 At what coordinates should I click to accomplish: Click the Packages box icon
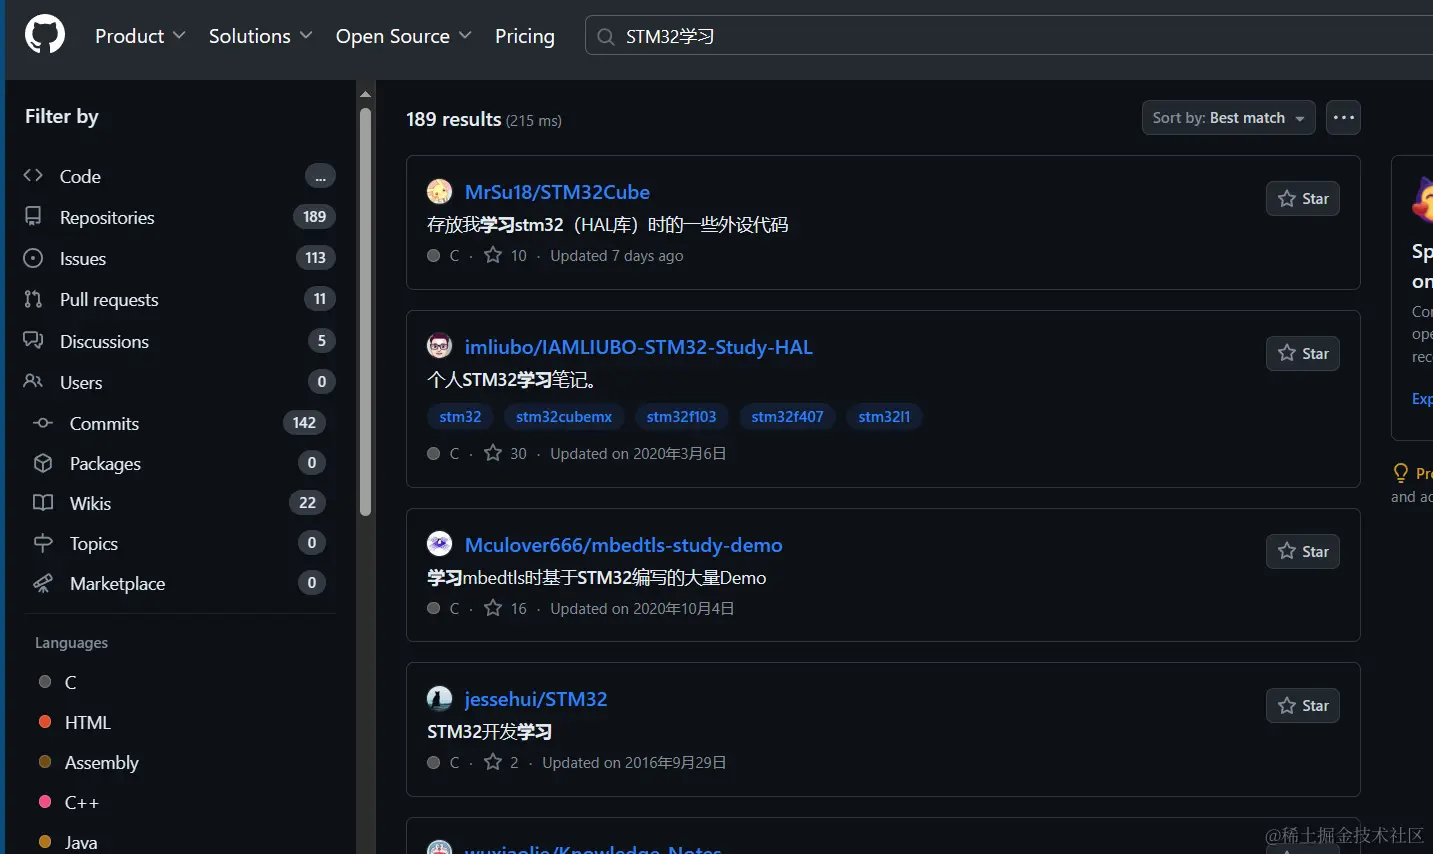(x=43, y=463)
